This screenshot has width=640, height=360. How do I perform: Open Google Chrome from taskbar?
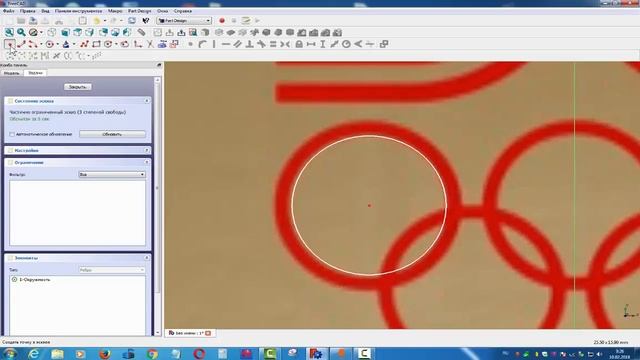[152, 354]
